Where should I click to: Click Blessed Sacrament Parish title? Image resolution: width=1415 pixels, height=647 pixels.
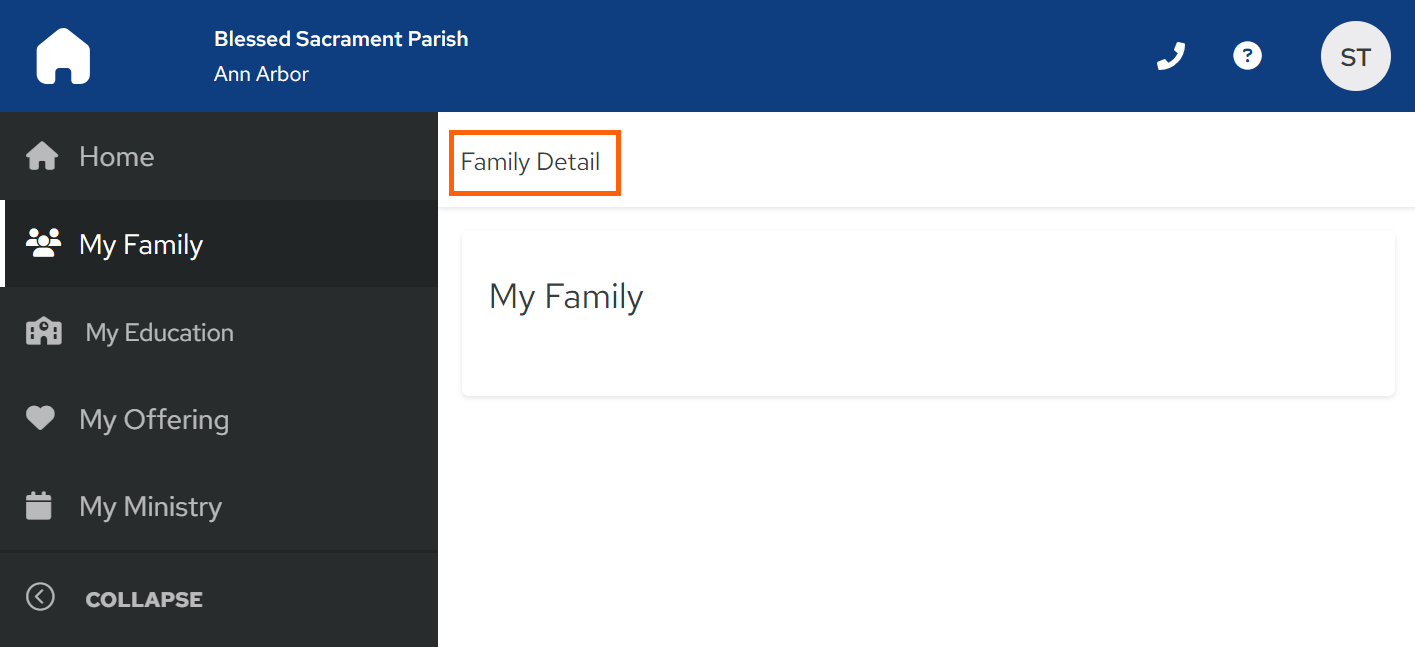coord(341,39)
